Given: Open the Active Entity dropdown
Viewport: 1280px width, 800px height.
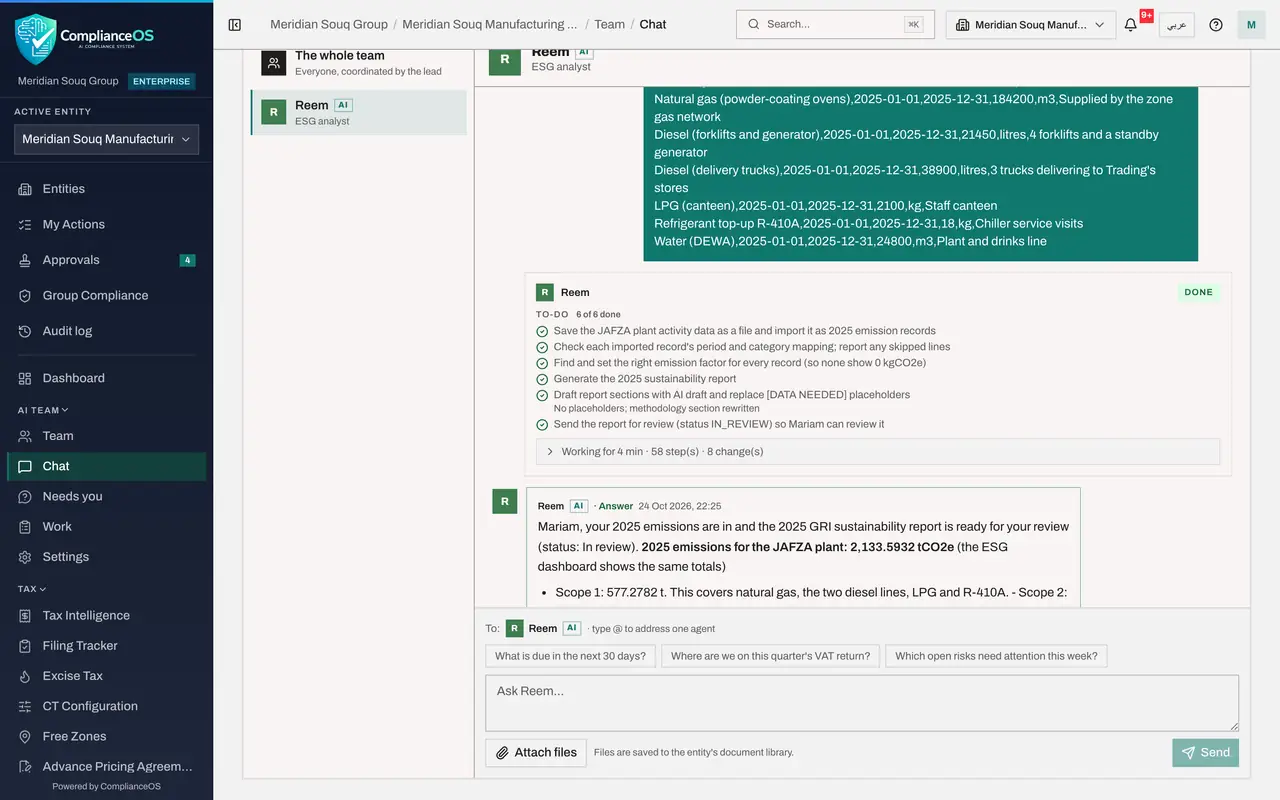Looking at the screenshot, I should point(106,140).
